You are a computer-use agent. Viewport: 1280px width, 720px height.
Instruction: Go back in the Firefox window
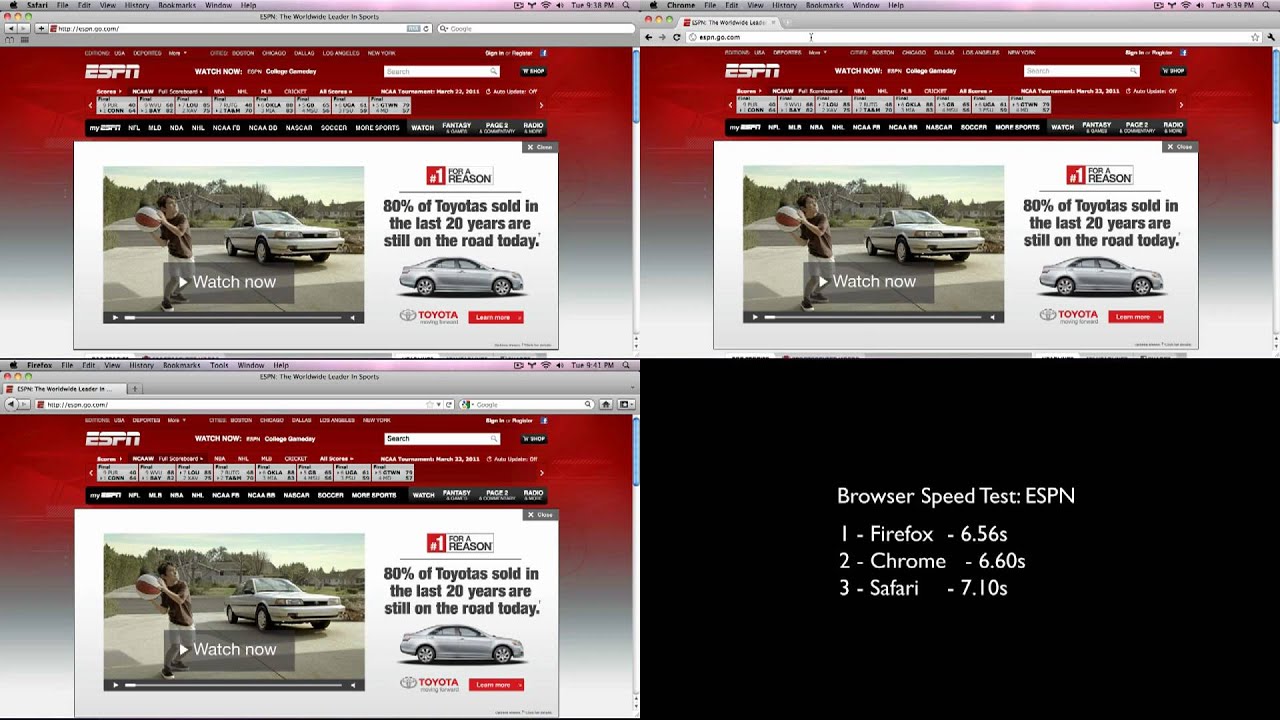click(11, 404)
